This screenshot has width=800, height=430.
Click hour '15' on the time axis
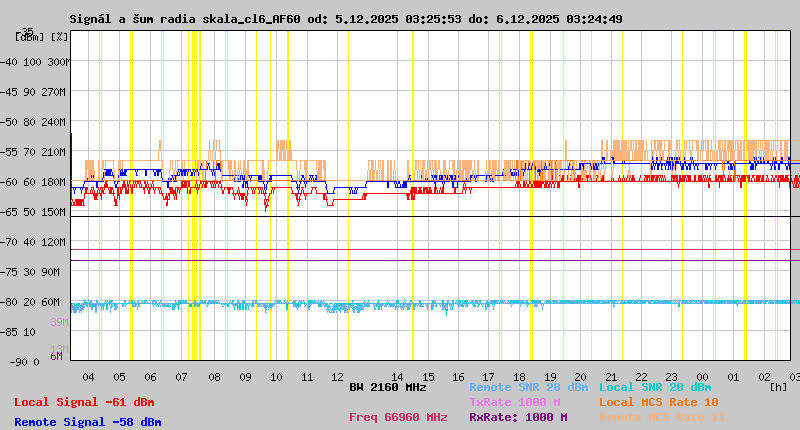click(x=428, y=377)
